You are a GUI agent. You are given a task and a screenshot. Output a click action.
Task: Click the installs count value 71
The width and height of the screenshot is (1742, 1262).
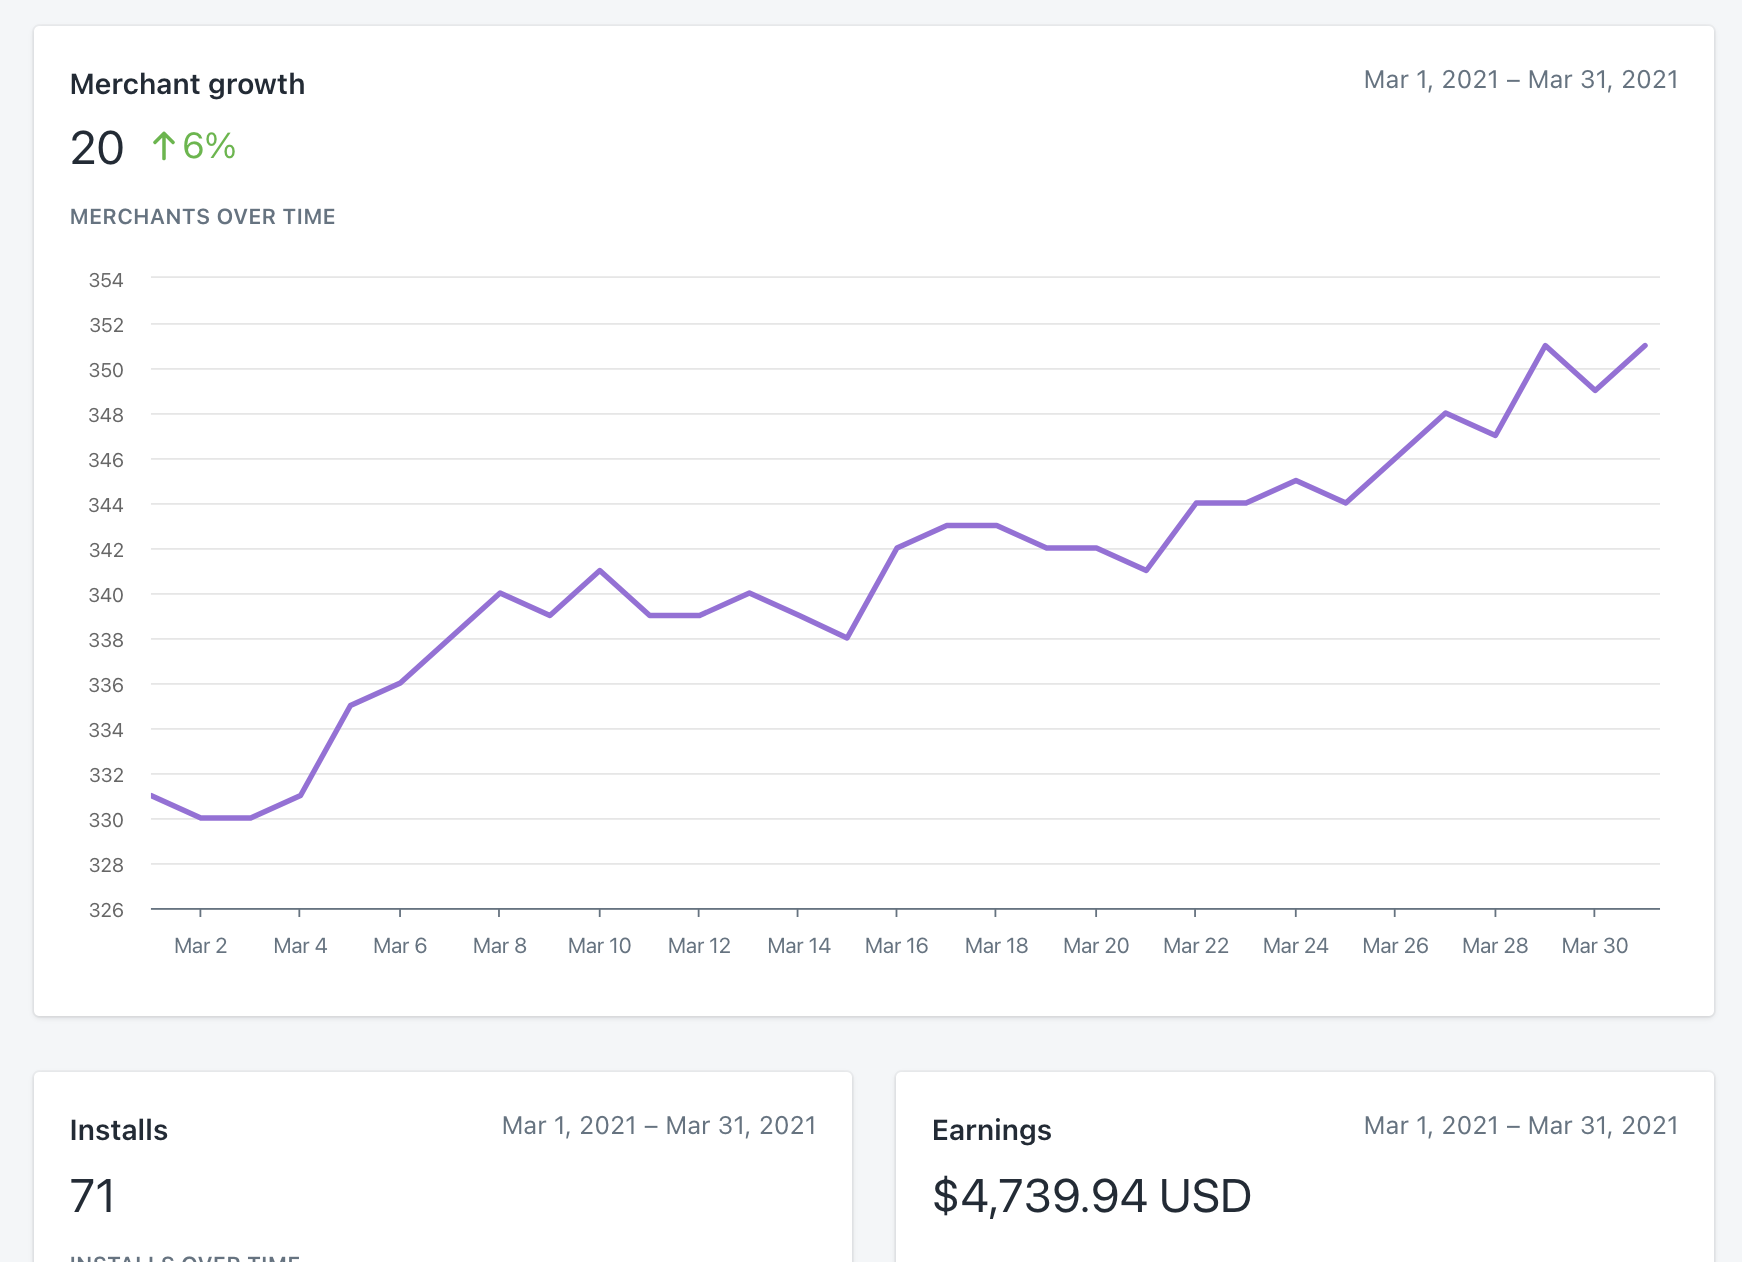click(x=92, y=1196)
